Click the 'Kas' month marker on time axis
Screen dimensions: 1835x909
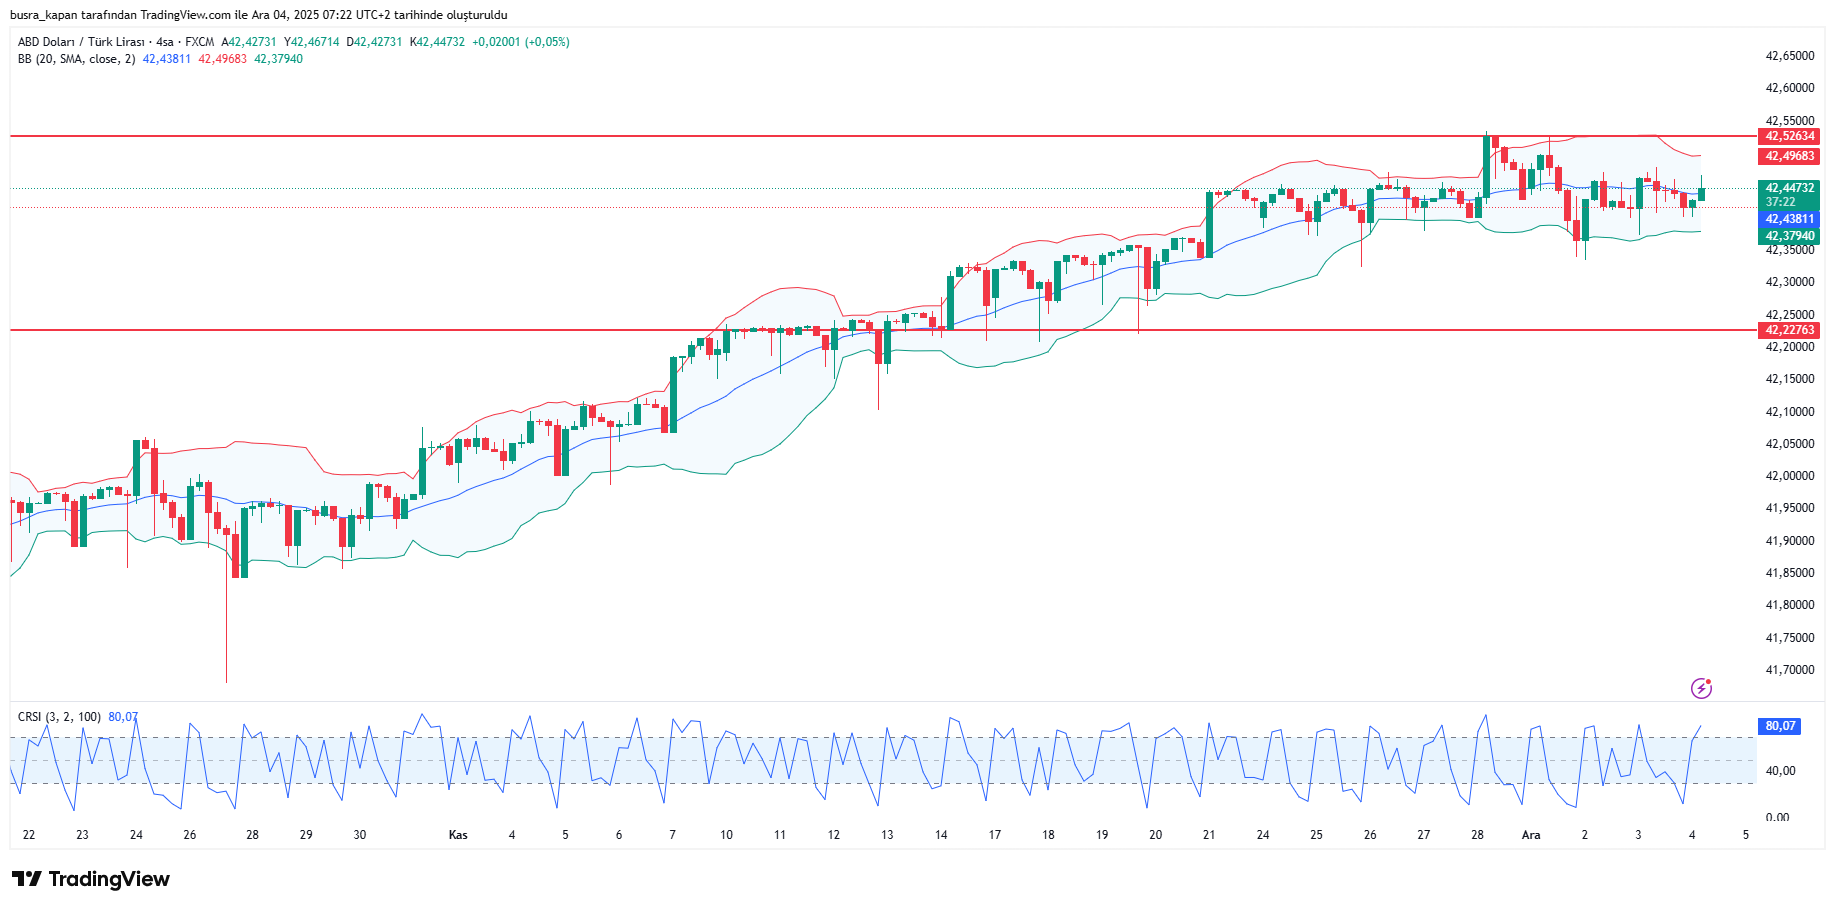458,835
